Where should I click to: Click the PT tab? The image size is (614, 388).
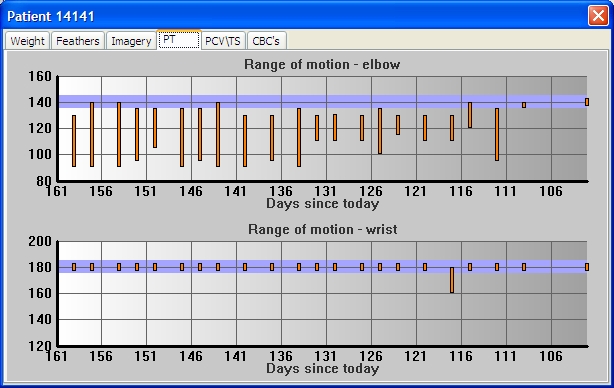(179, 40)
